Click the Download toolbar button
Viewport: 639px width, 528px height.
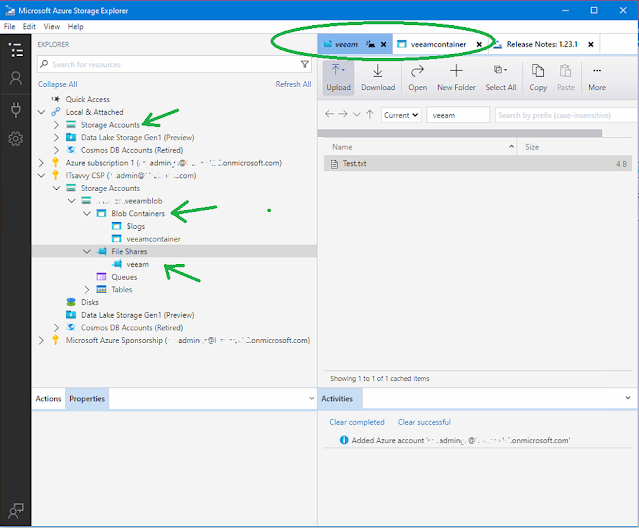[x=378, y=78]
